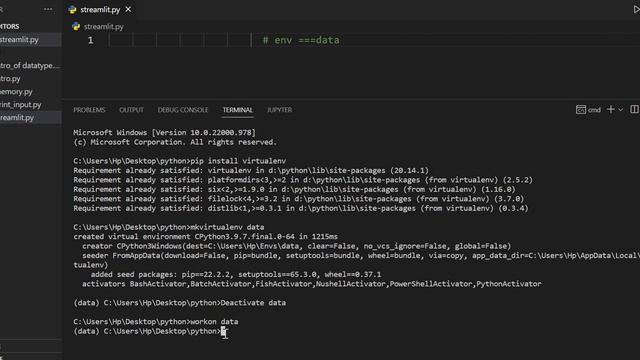
Task: Click 'added seed packages' output line
Action: tap(236, 274)
